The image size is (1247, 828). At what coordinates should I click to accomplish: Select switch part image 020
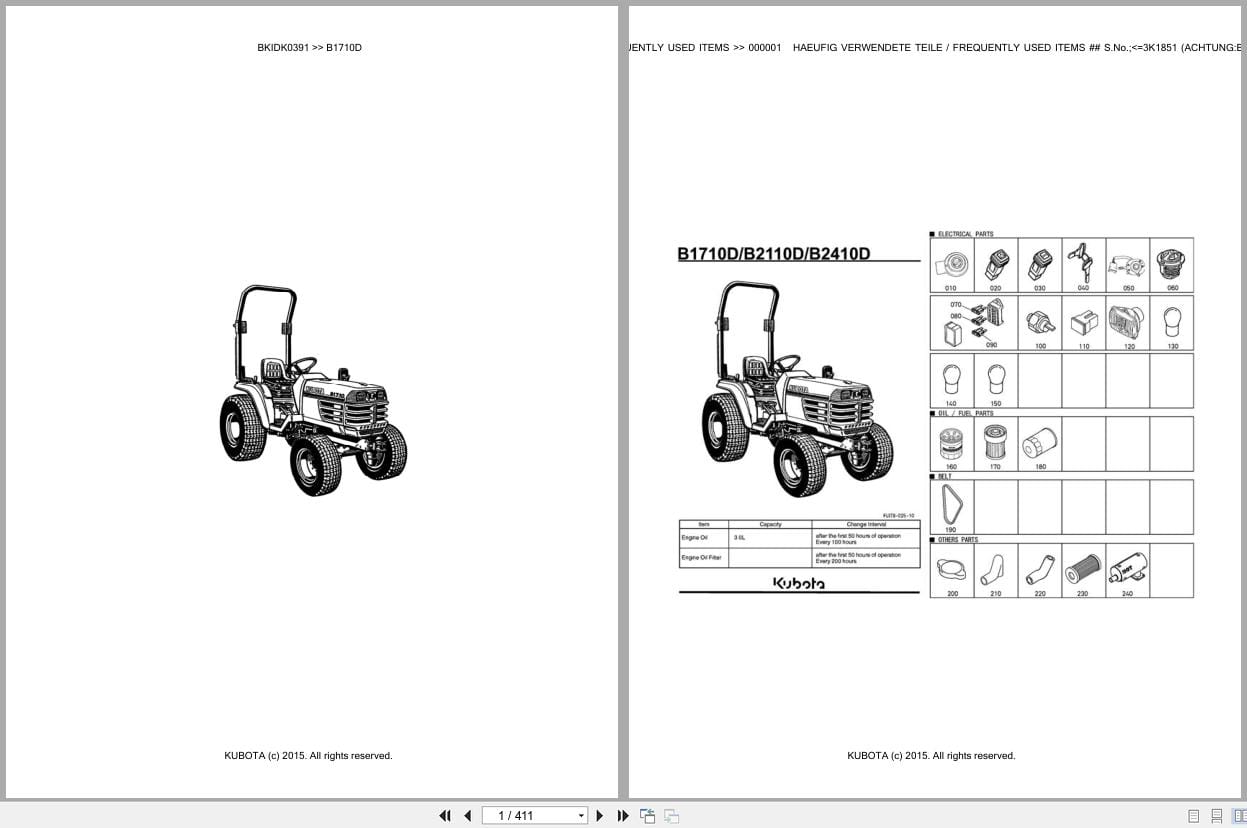pos(996,263)
